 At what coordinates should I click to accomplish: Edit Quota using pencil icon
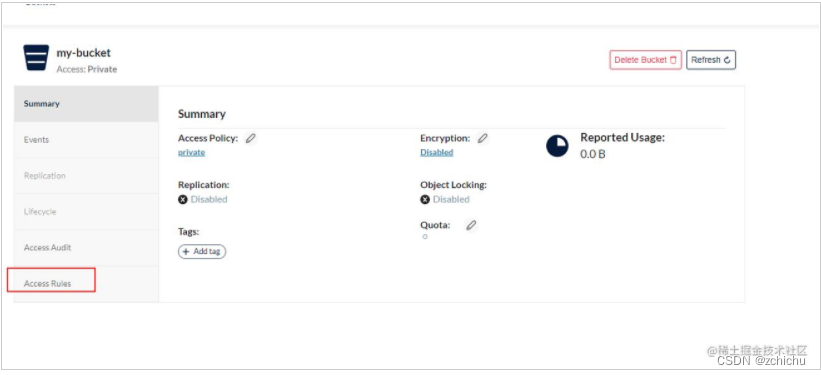click(x=472, y=225)
